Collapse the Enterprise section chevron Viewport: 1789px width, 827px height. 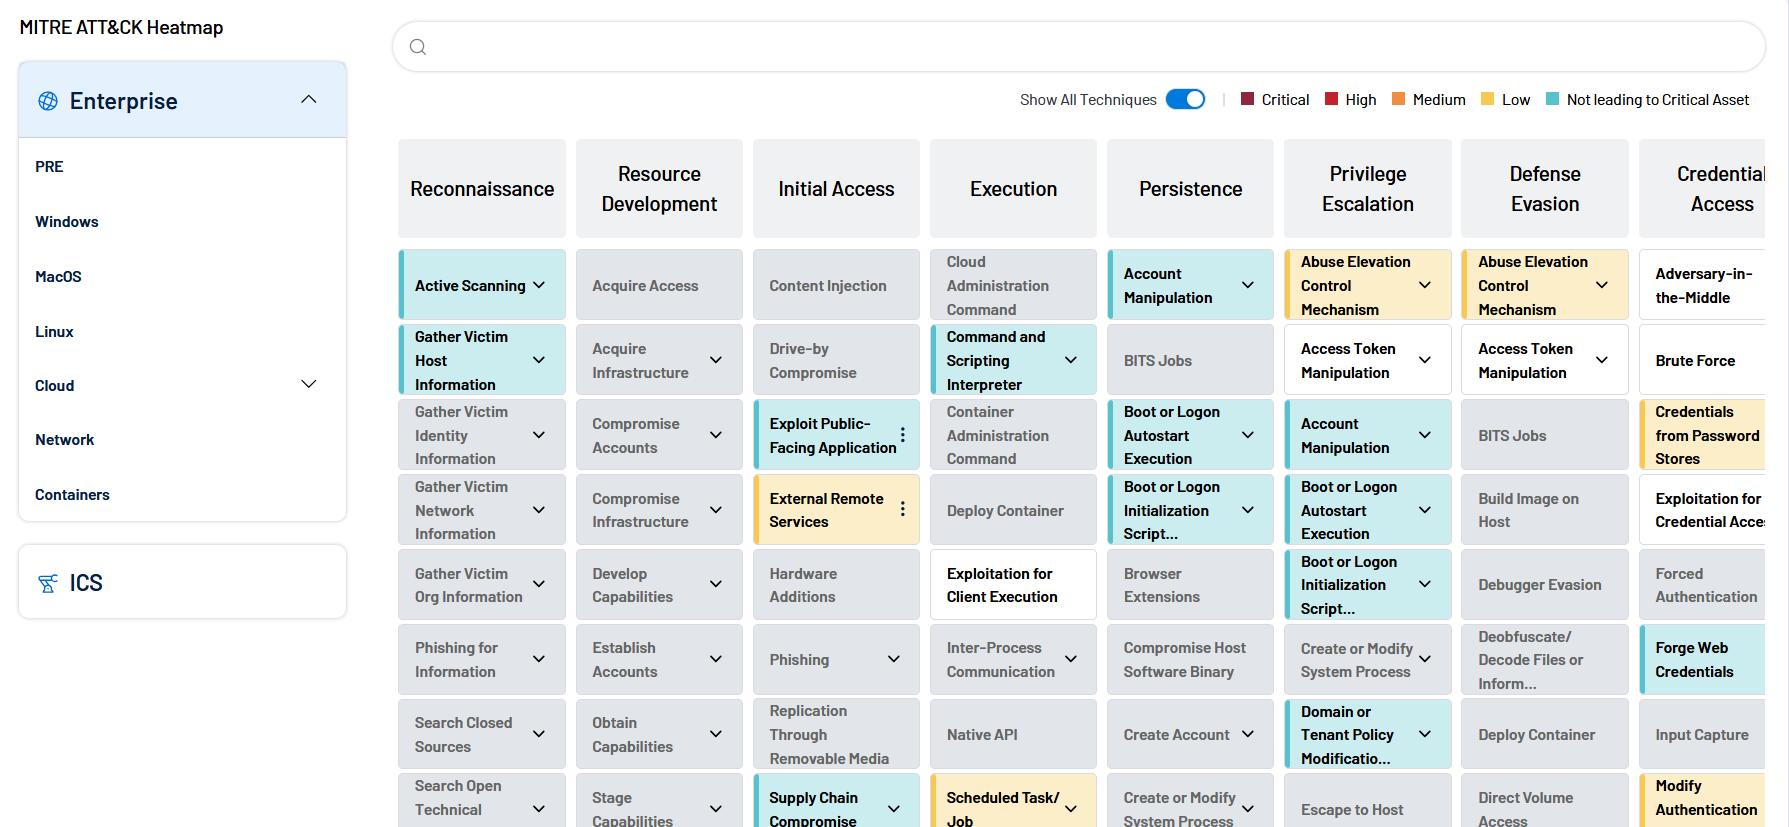coord(309,99)
